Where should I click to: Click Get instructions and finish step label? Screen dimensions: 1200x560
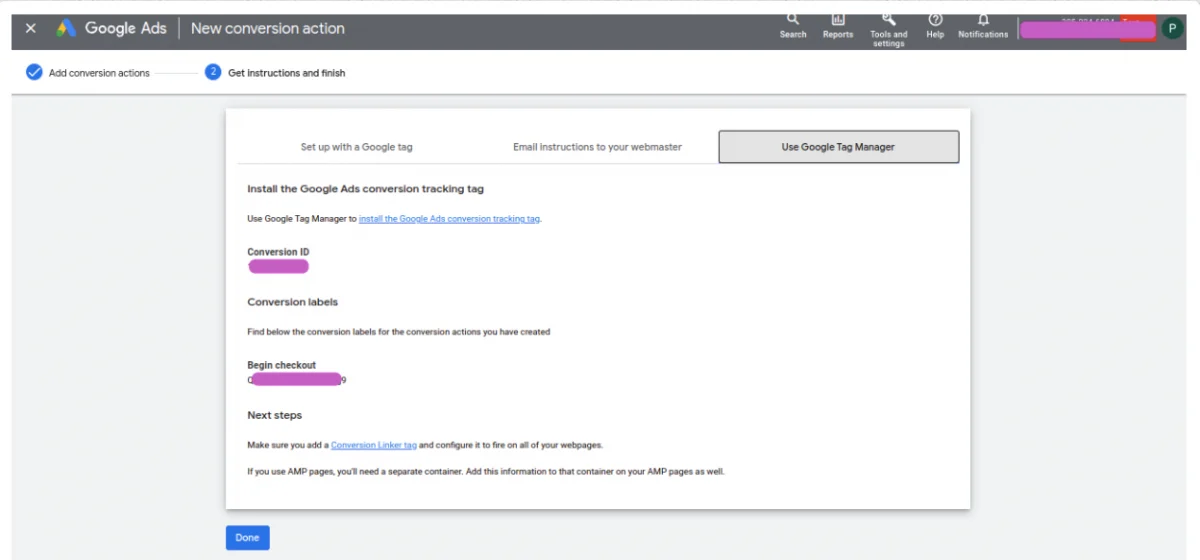click(287, 73)
